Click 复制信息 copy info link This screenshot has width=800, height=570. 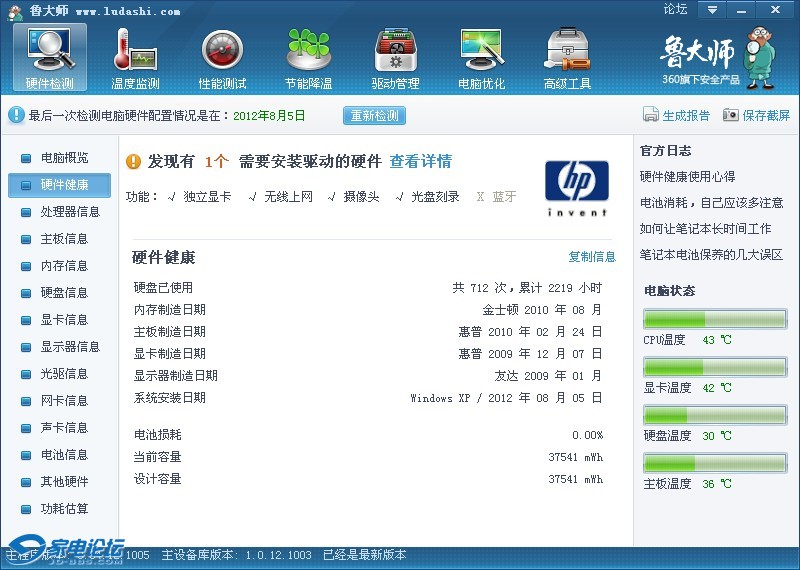coord(592,257)
